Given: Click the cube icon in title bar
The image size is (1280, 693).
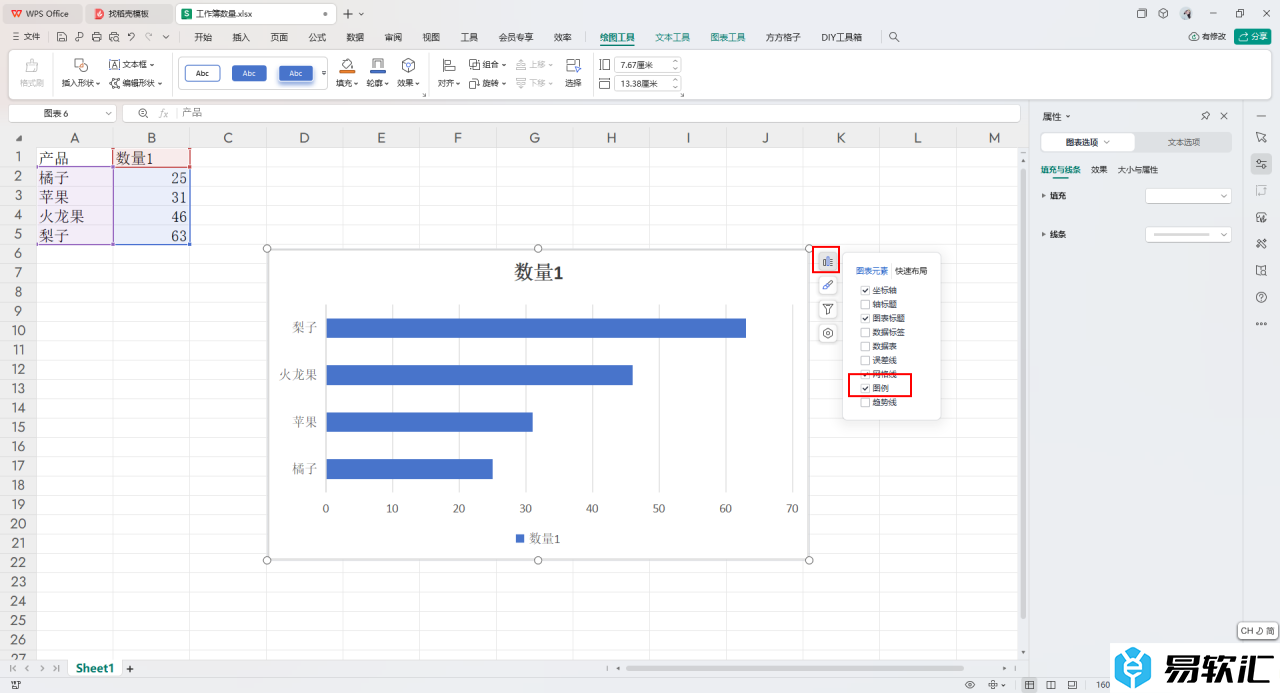Looking at the screenshot, I should tap(1163, 14).
